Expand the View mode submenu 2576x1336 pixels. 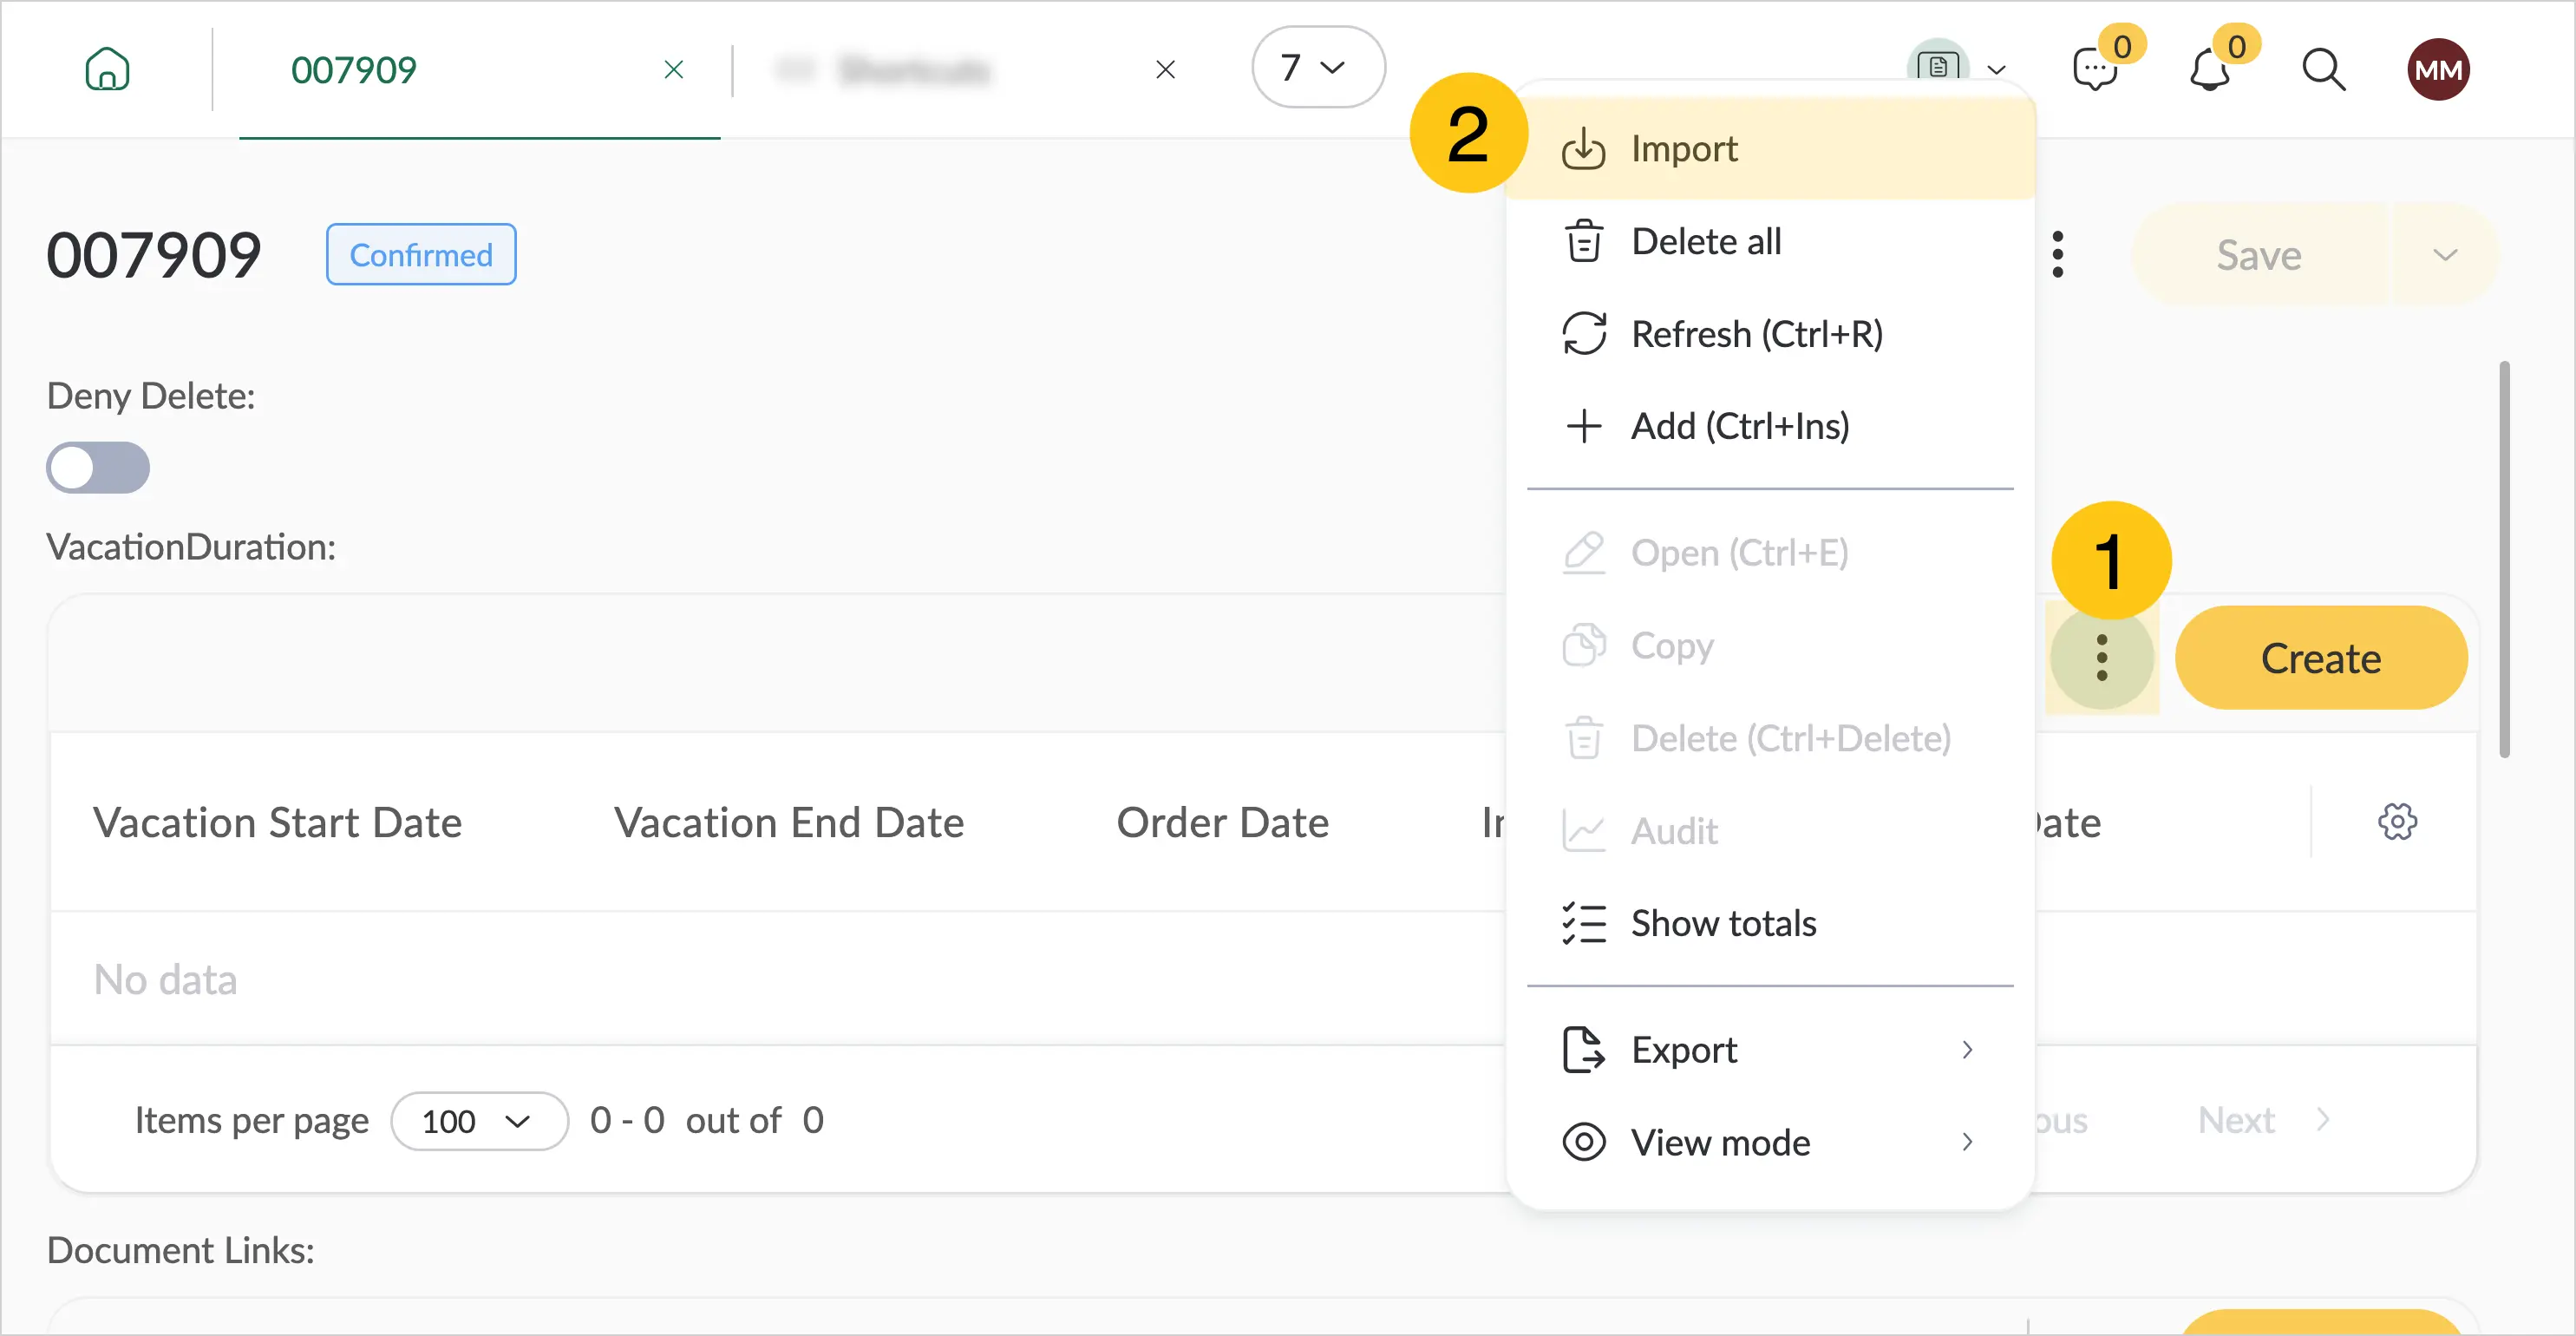tap(1770, 1141)
